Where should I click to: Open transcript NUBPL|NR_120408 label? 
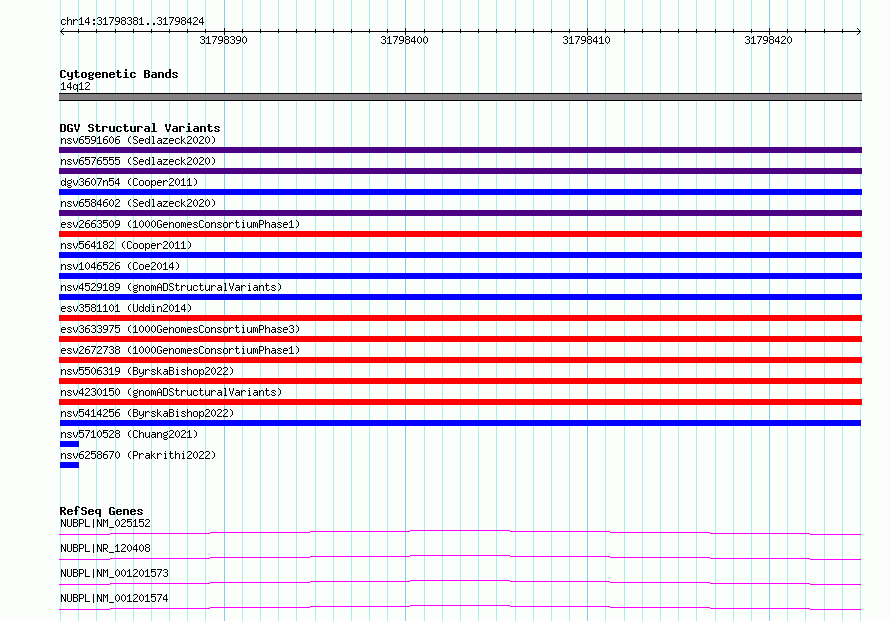105,548
